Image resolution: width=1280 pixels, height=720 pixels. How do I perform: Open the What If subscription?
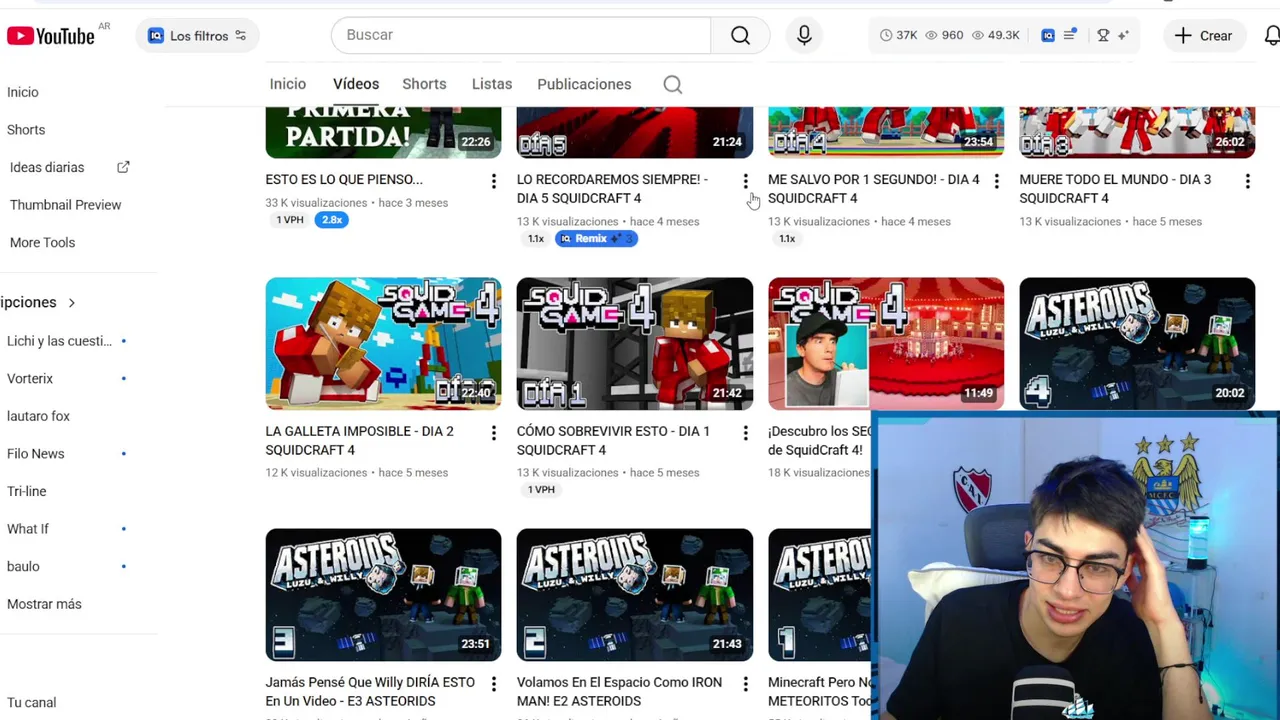(27, 529)
